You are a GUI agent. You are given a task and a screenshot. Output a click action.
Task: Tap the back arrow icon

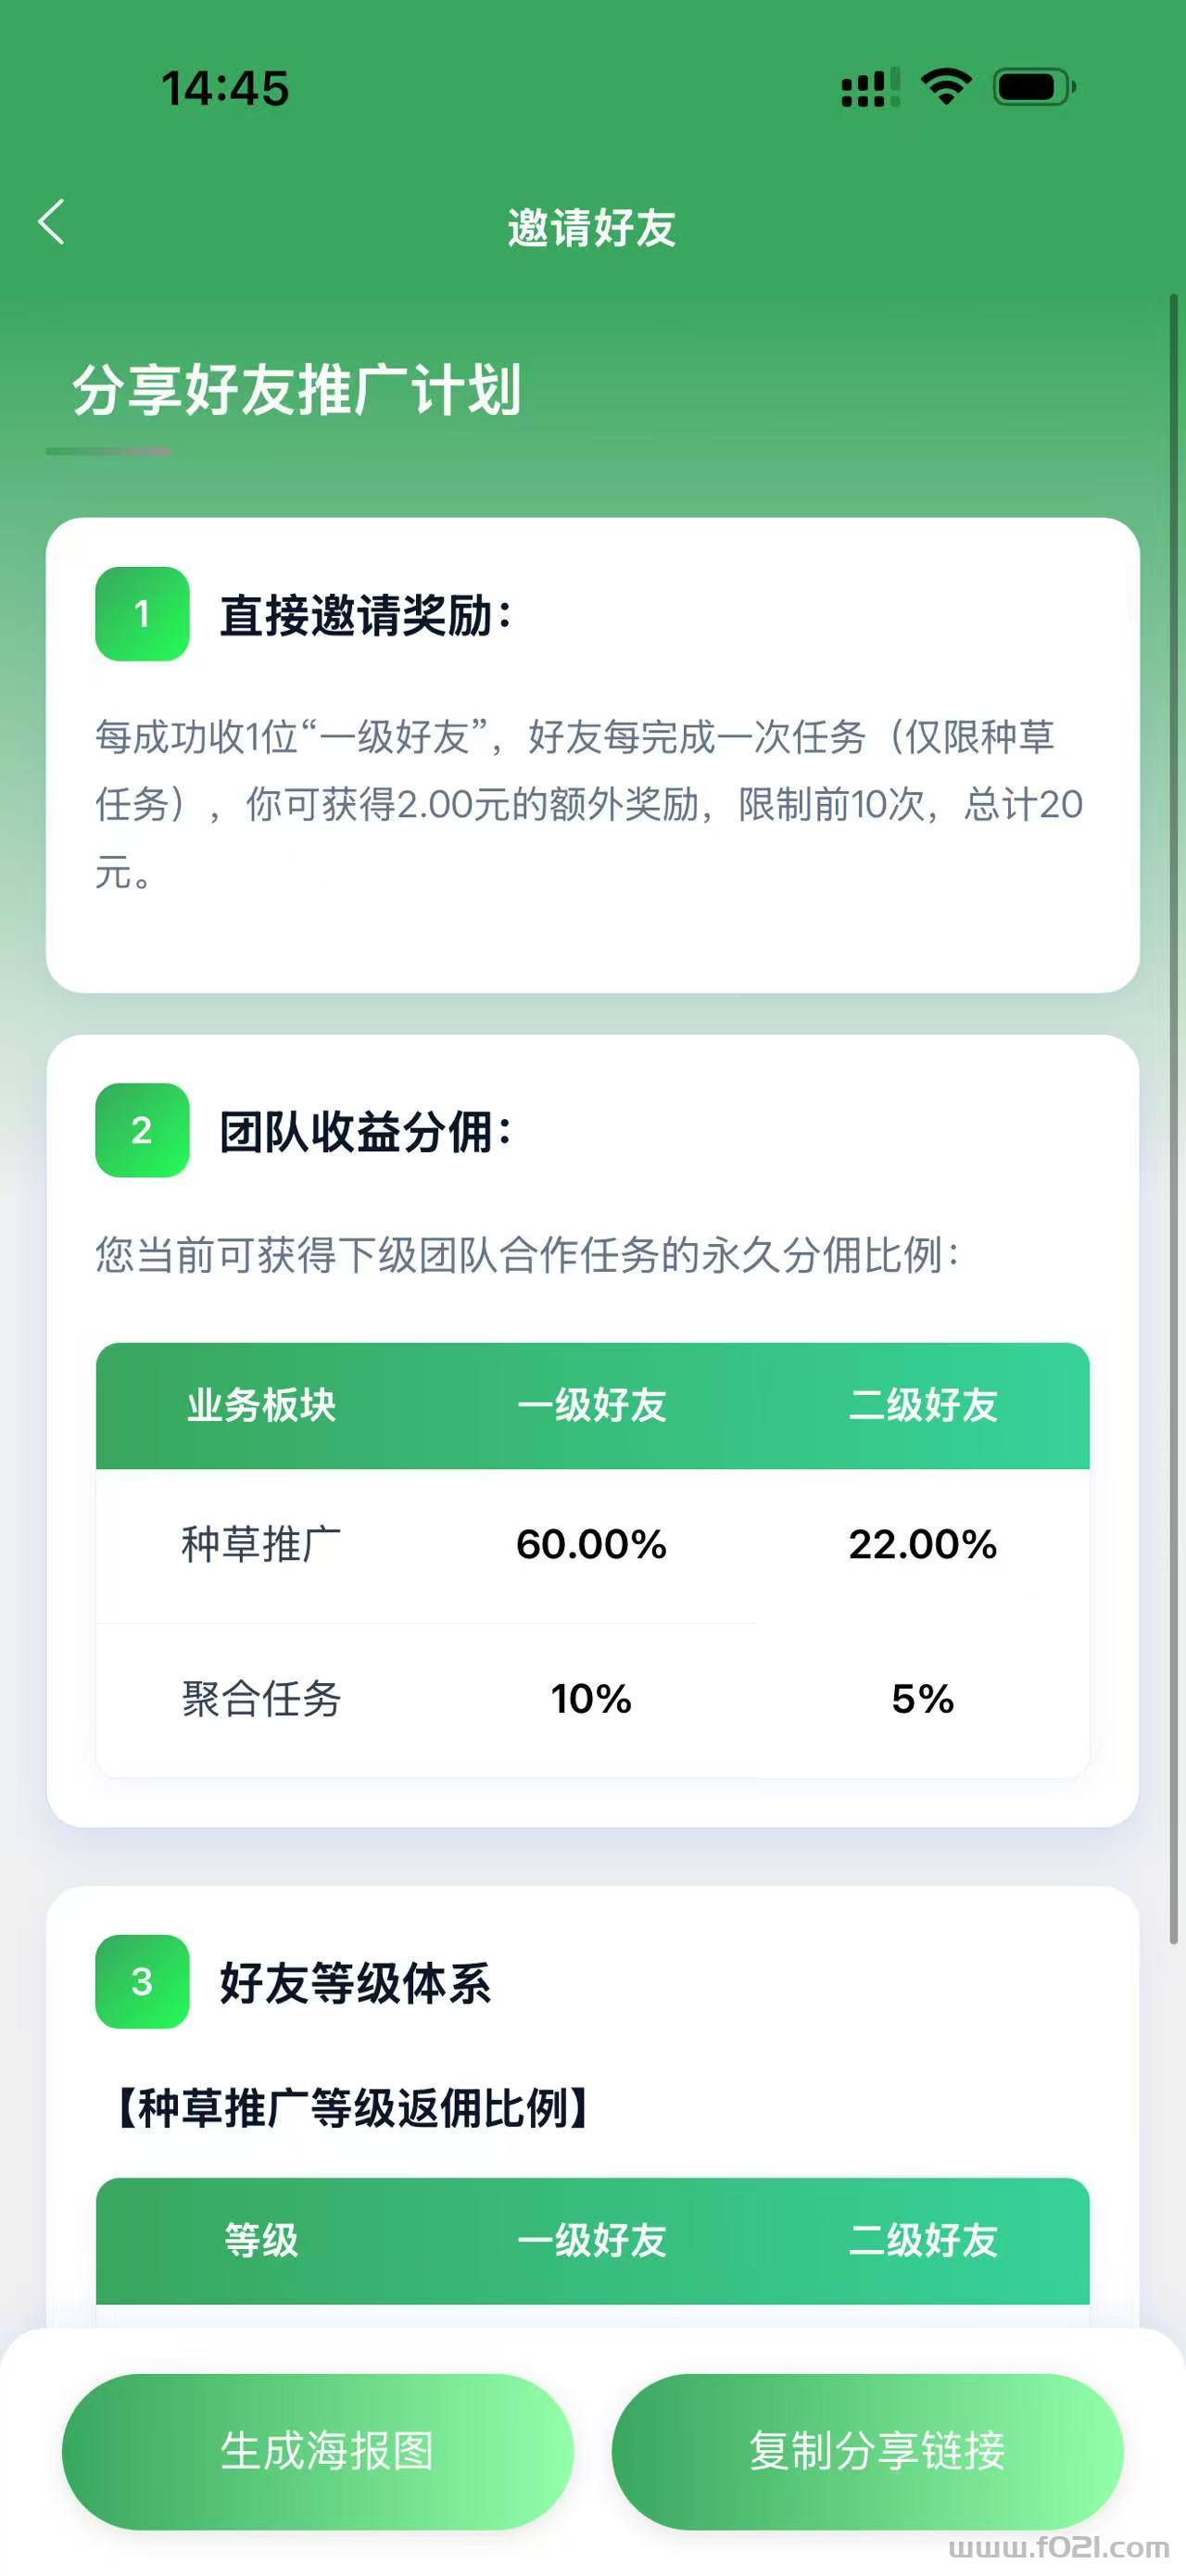tap(52, 221)
